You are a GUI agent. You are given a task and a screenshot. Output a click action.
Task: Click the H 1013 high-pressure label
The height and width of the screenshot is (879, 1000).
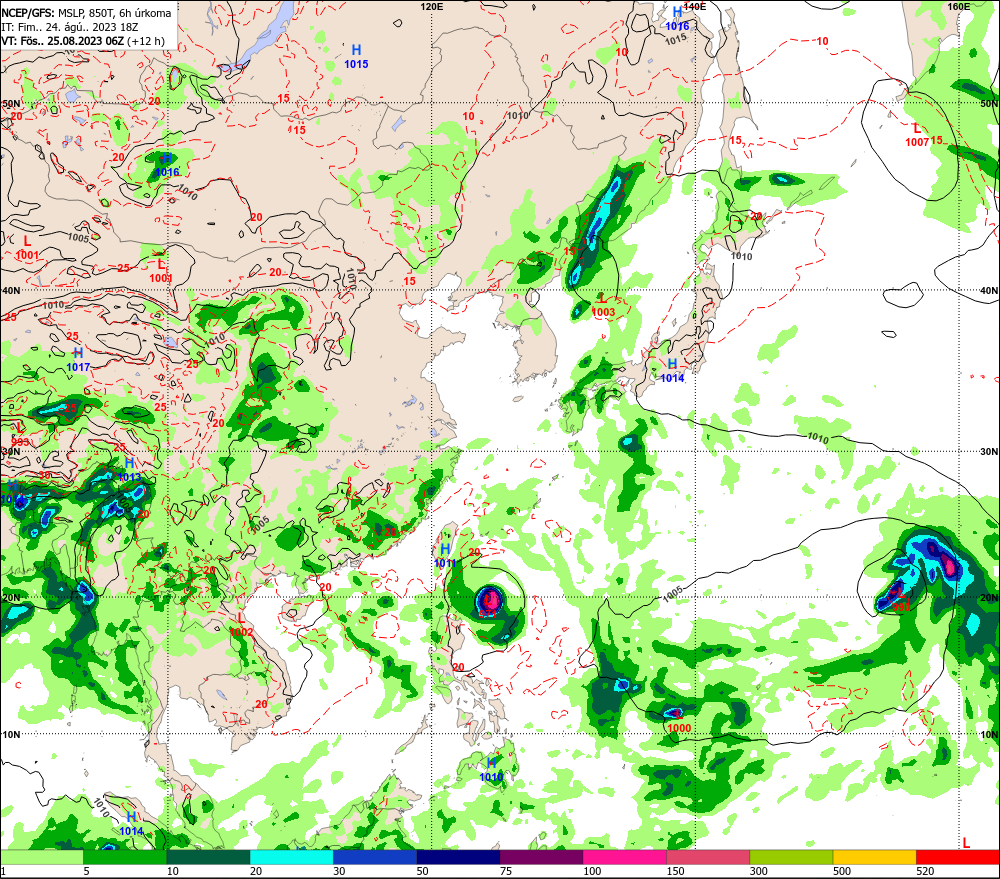point(129,470)
